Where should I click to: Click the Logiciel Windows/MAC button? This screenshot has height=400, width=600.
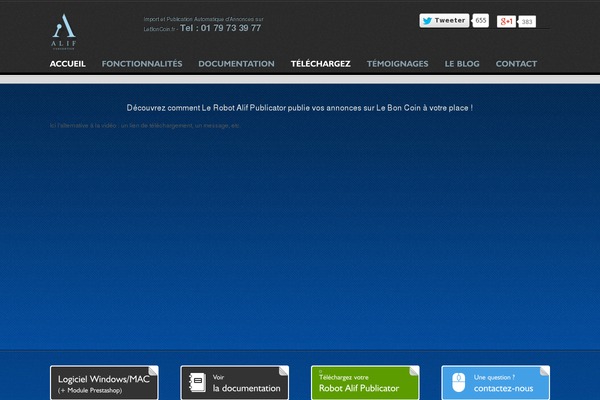pos(104,383)
